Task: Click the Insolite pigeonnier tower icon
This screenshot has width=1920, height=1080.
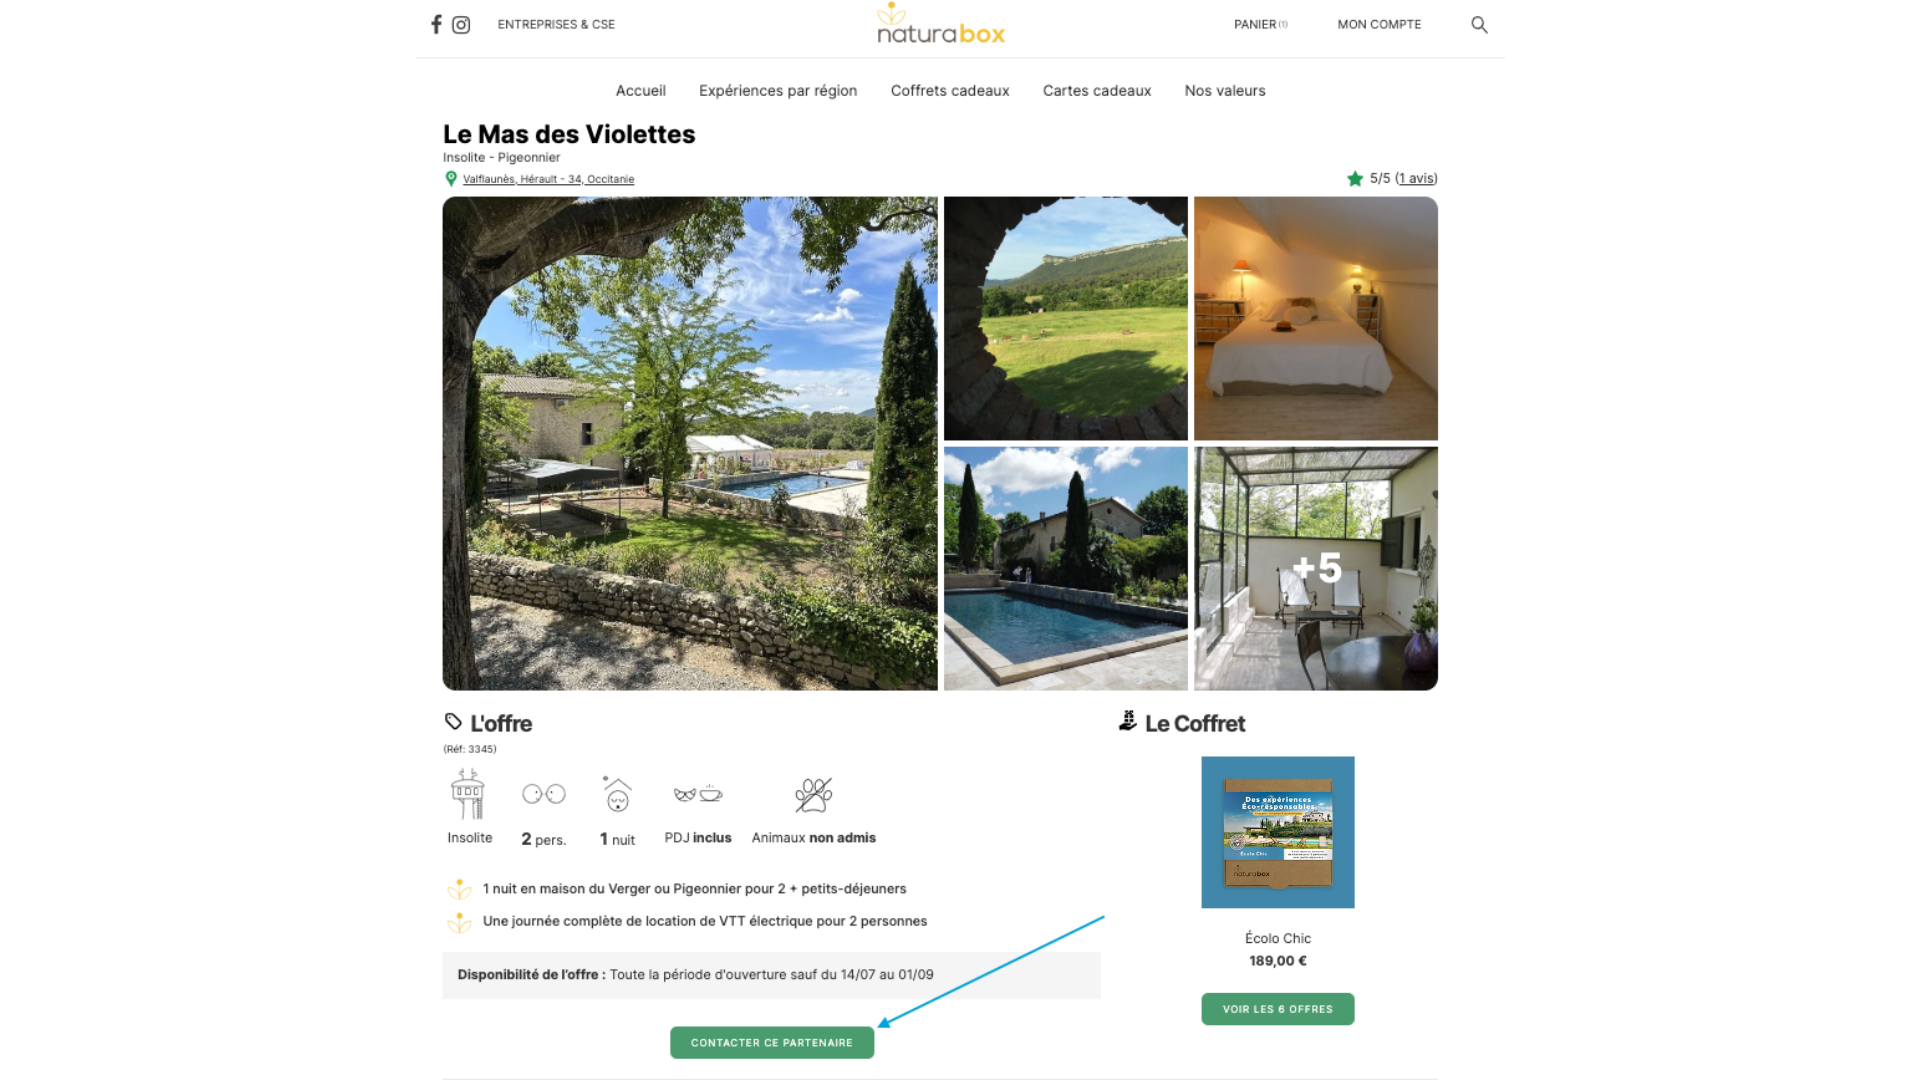Action: click(468, 794)
